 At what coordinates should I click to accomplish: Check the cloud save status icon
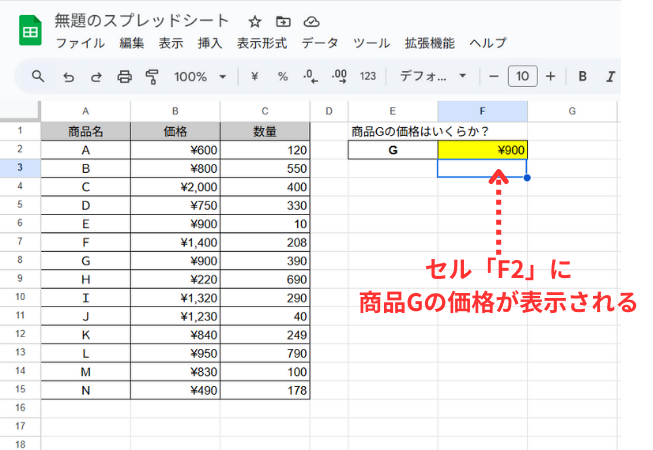click(311, 21)
